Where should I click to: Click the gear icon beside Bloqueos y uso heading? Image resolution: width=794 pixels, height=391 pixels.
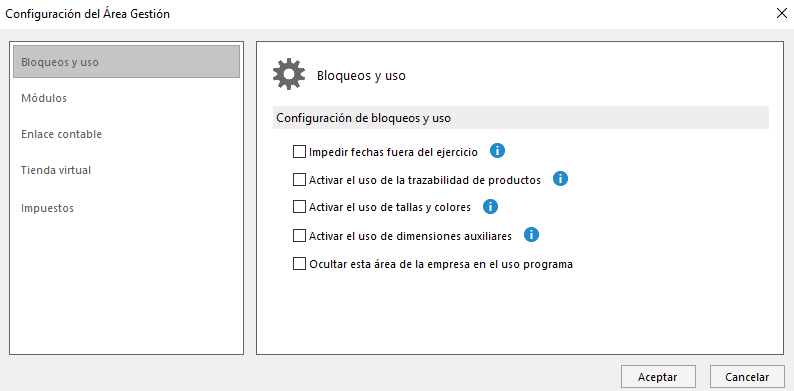pyautogui.click(x=289, y=74)
